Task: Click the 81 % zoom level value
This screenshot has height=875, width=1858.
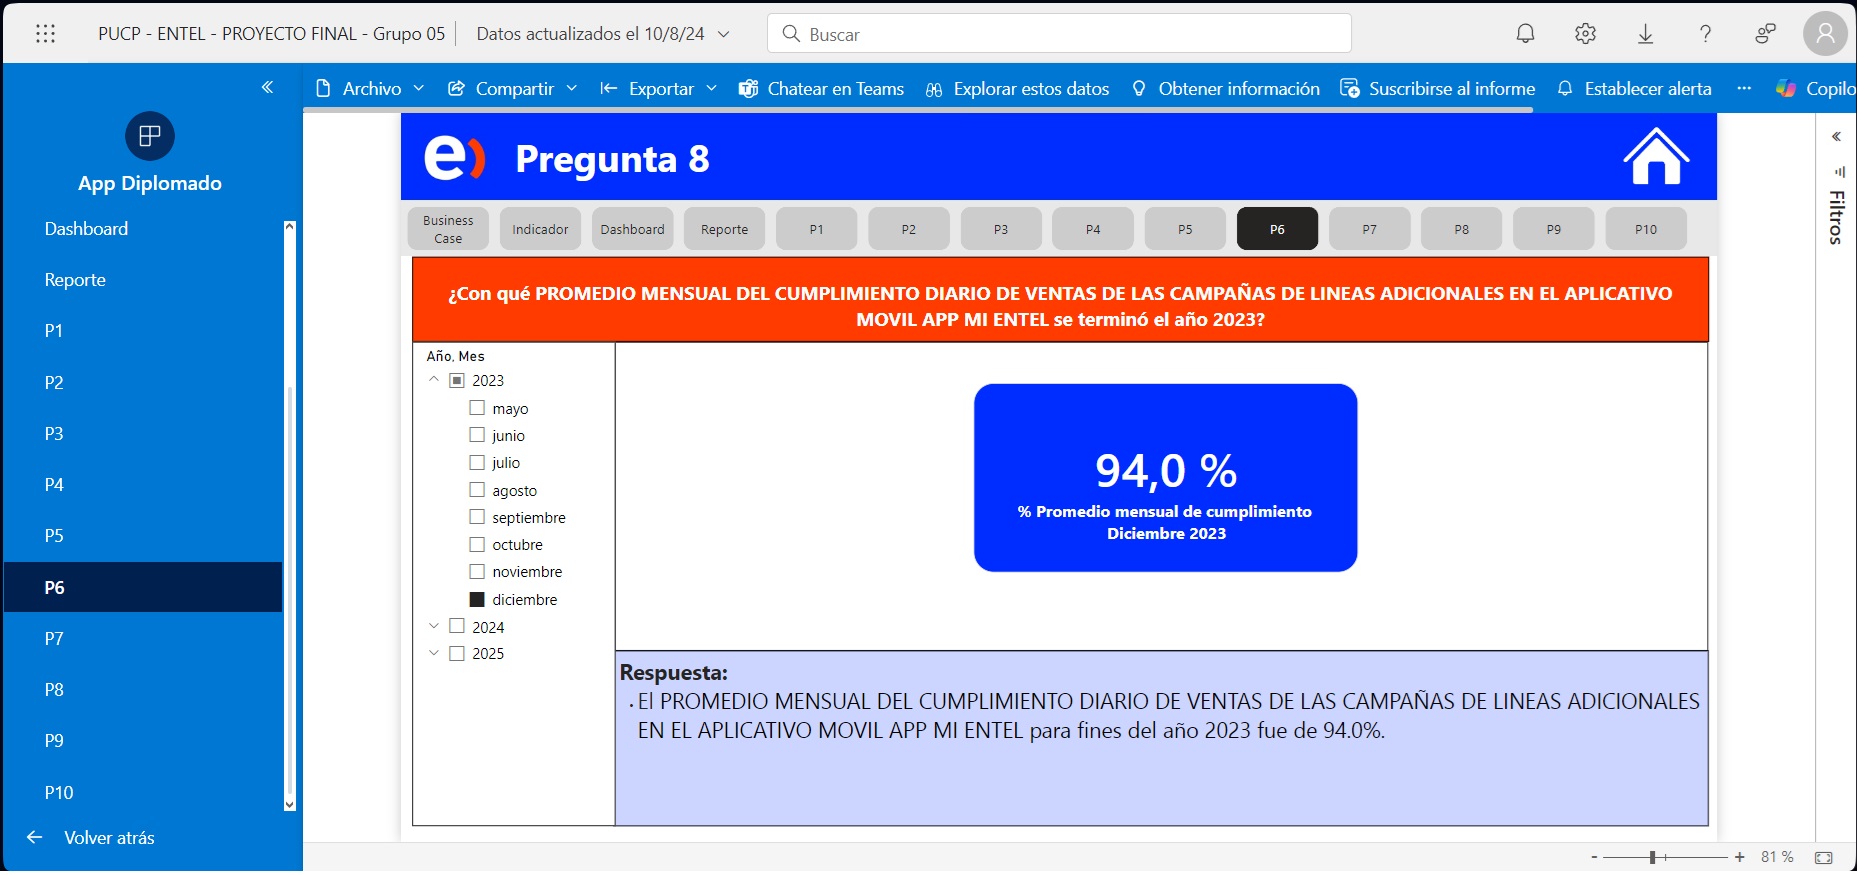Action: pos(1777,857)
